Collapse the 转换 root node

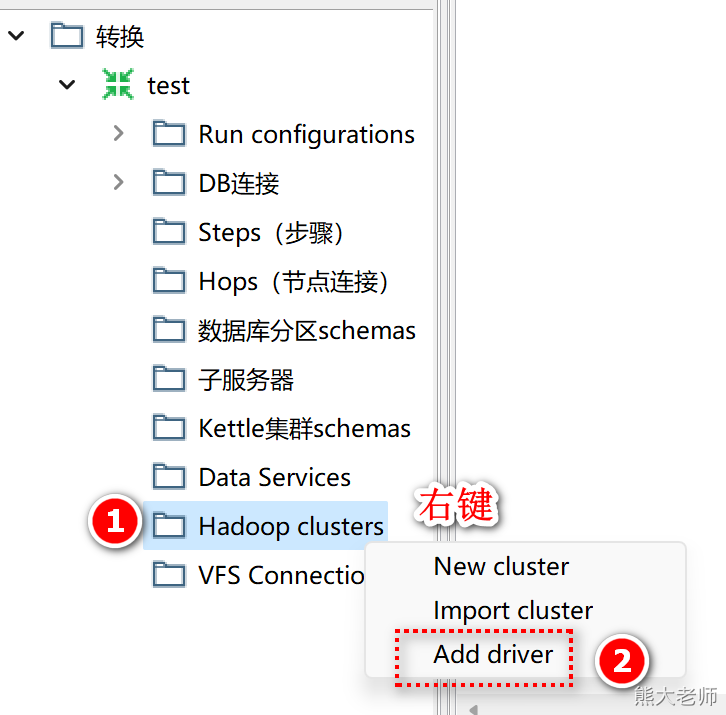[x=16, y=35]
